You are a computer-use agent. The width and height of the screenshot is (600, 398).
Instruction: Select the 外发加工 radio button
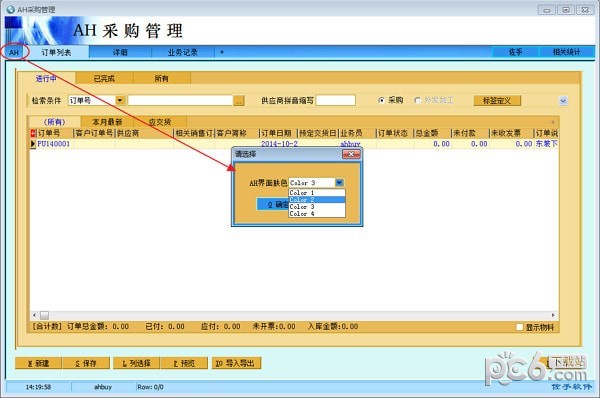(417, 100)
